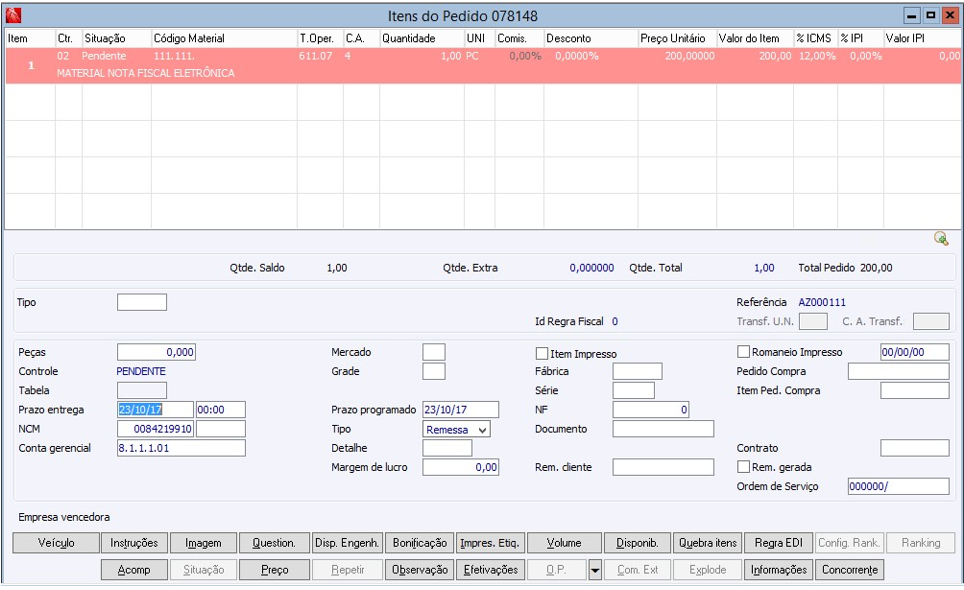Open the Preço button
This screenshot has height=590, width=964.
point(274,570)
